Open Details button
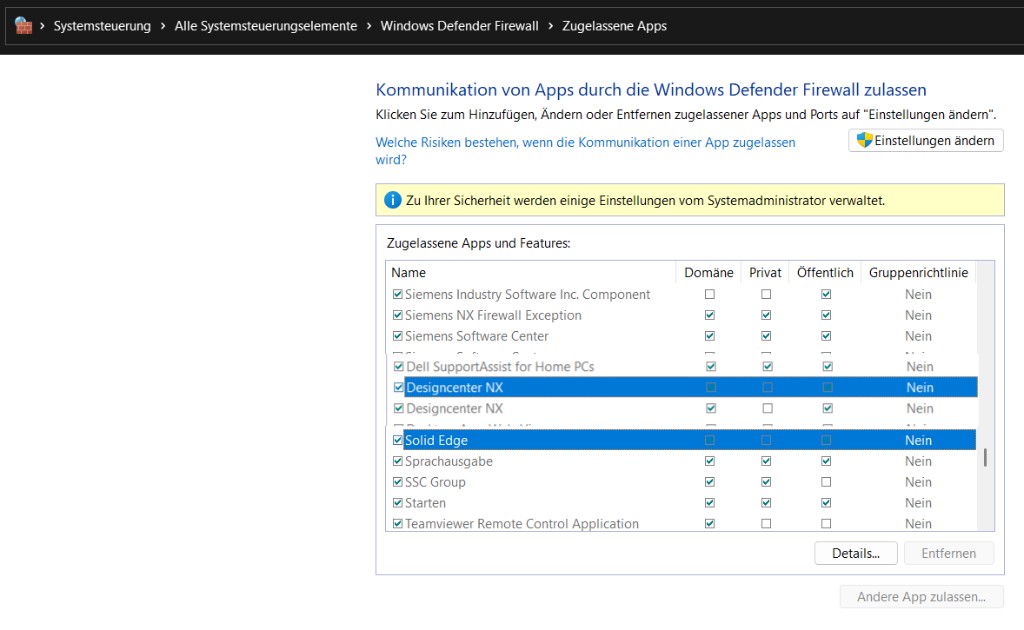The height and width of the screenshot is (630, 1024). click(x=856, y=553)
